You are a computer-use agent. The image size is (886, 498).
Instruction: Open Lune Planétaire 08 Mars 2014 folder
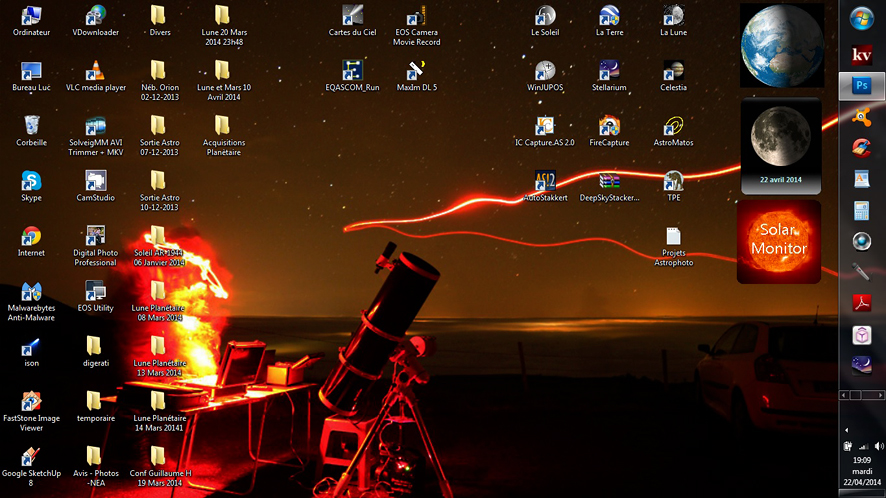[x=159, y=301]
